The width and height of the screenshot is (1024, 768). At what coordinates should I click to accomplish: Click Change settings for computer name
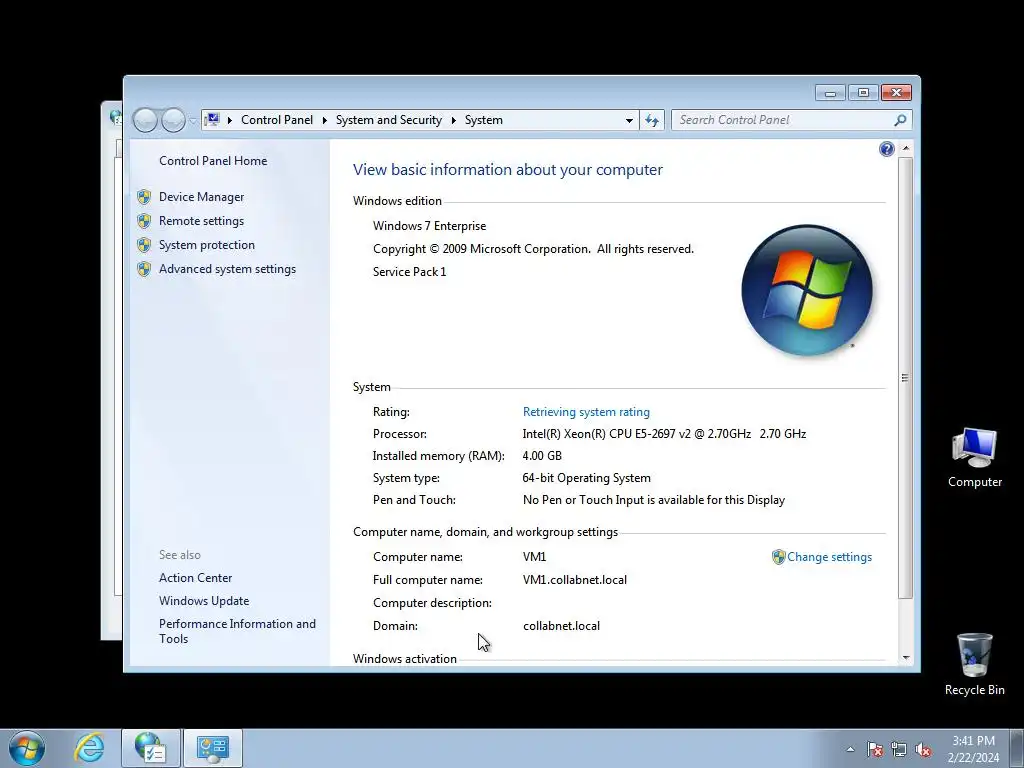click(x=829, y=557)
